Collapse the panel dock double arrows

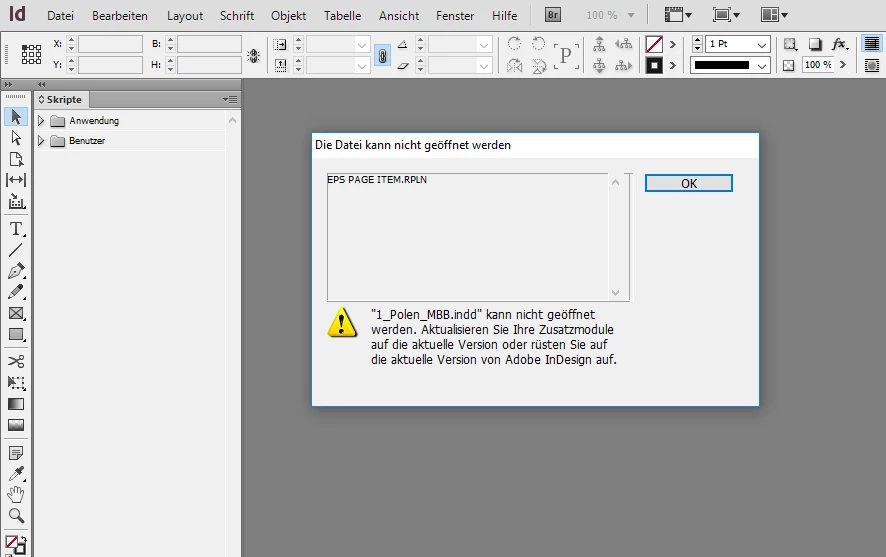[x=41, y=85]
